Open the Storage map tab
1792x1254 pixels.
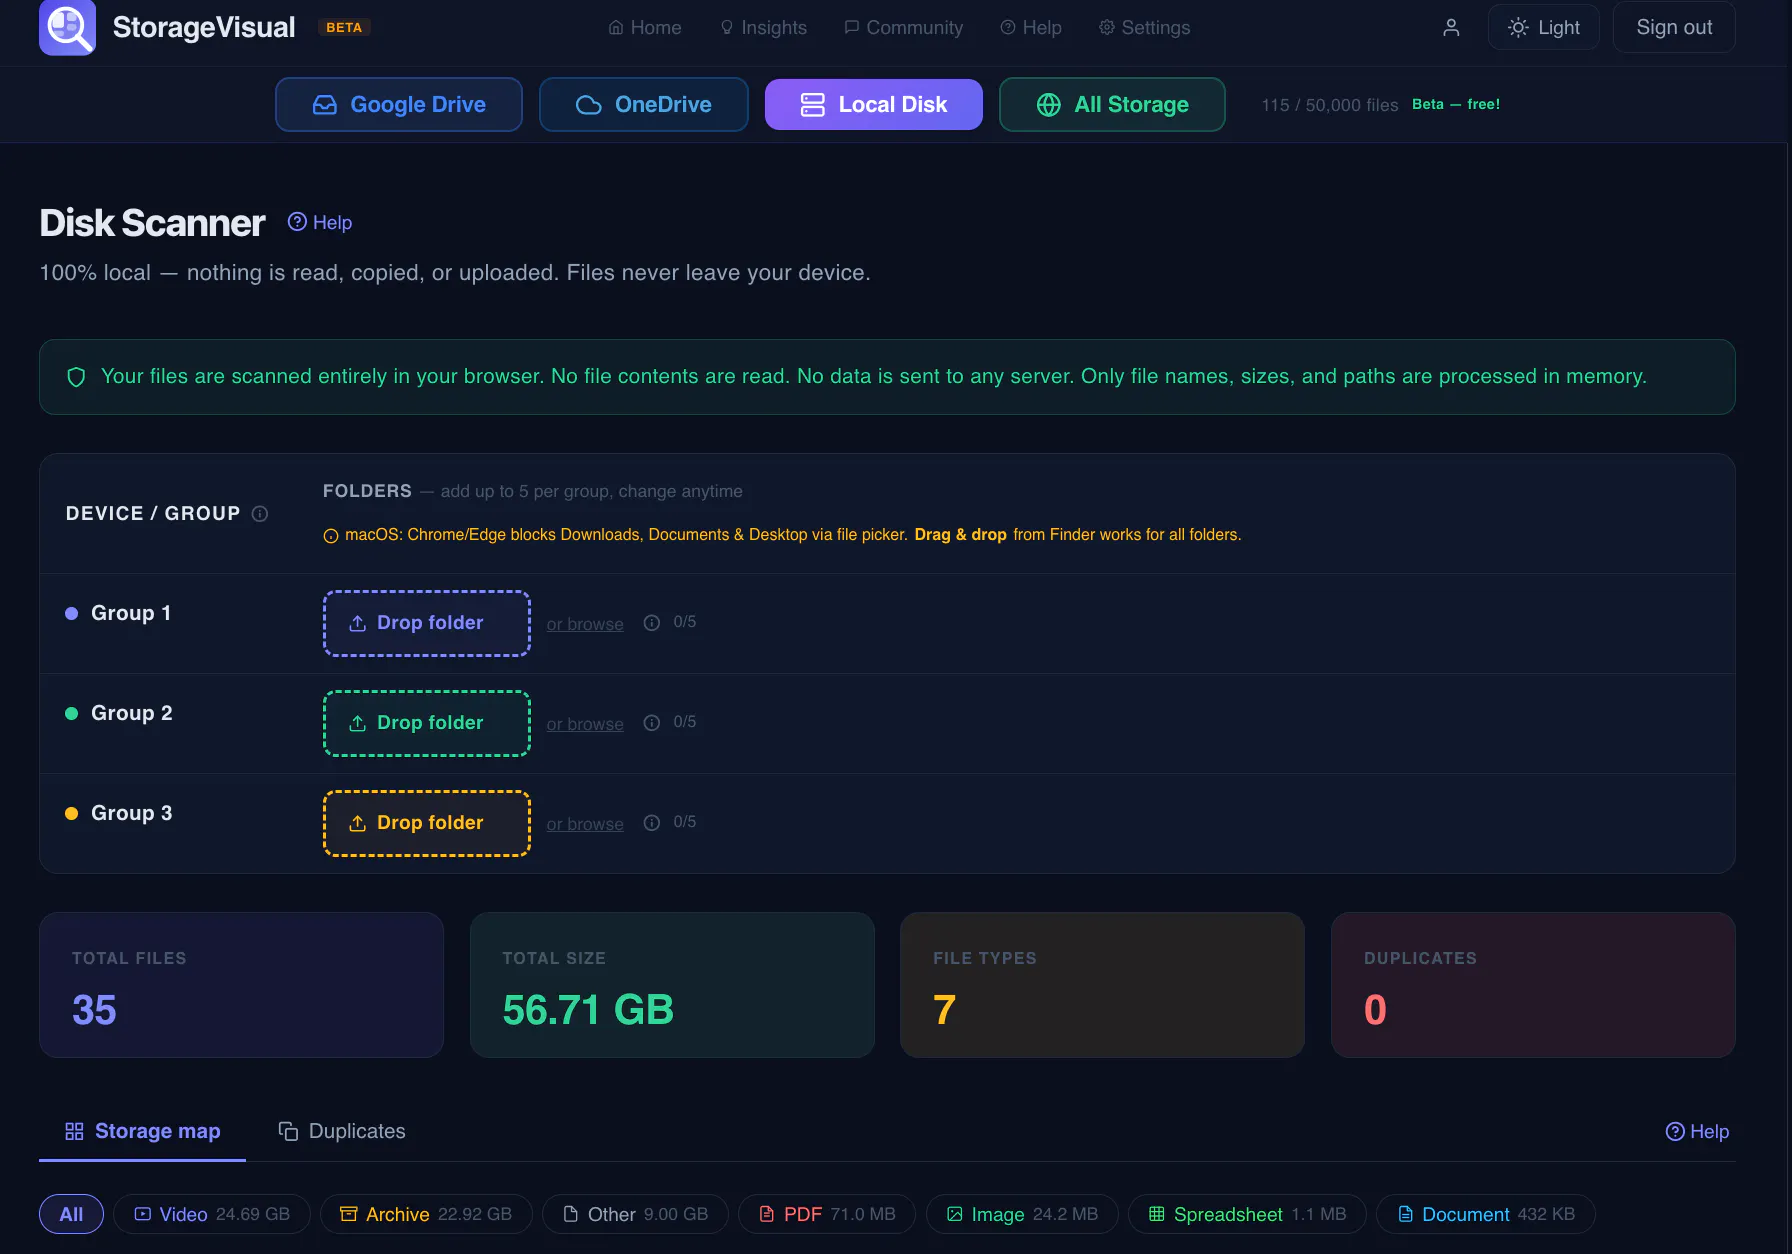[142, 1131]
